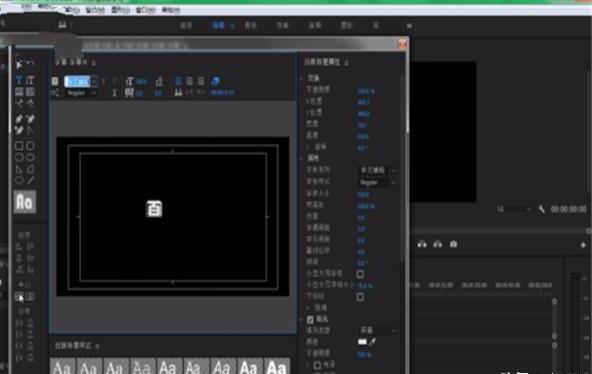Click Program monitor plus button editor

(x=583, y=245)
